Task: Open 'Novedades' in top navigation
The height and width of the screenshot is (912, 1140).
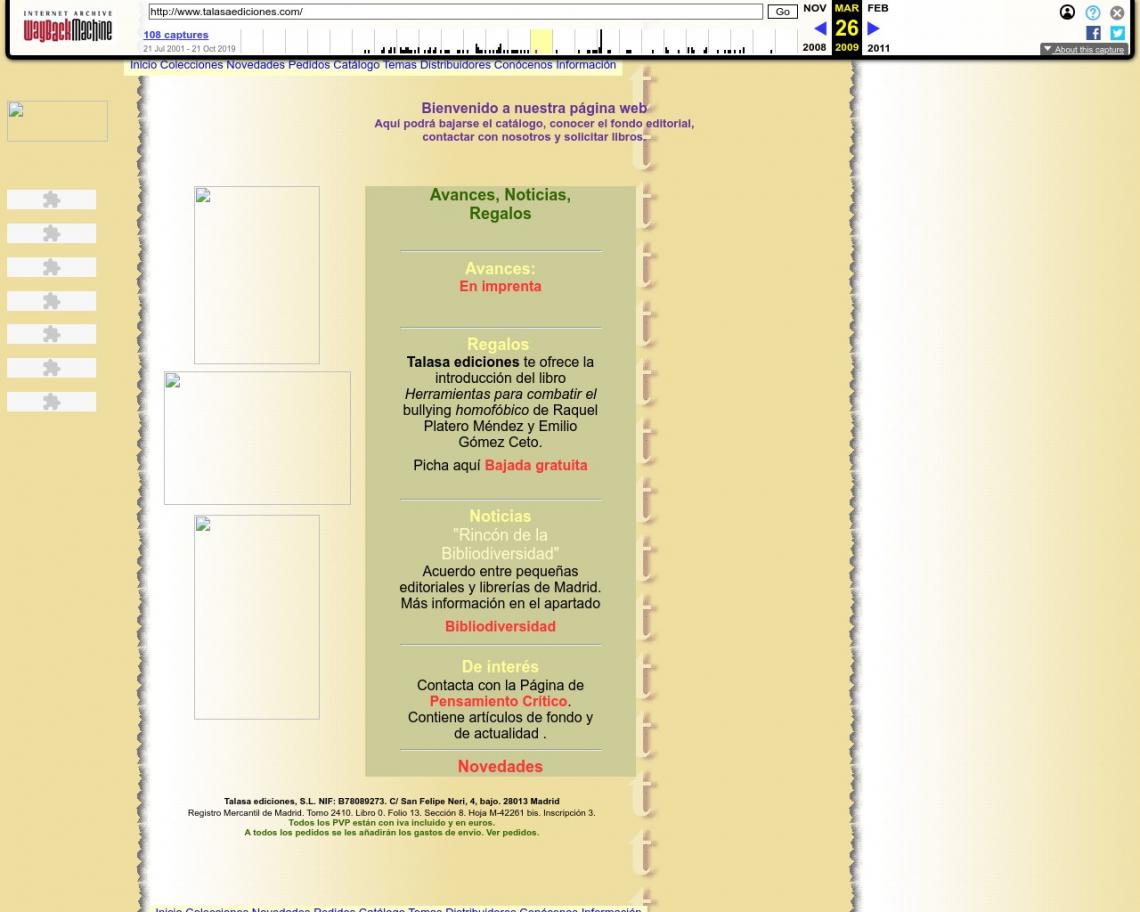Action: [x=255, y=65]
